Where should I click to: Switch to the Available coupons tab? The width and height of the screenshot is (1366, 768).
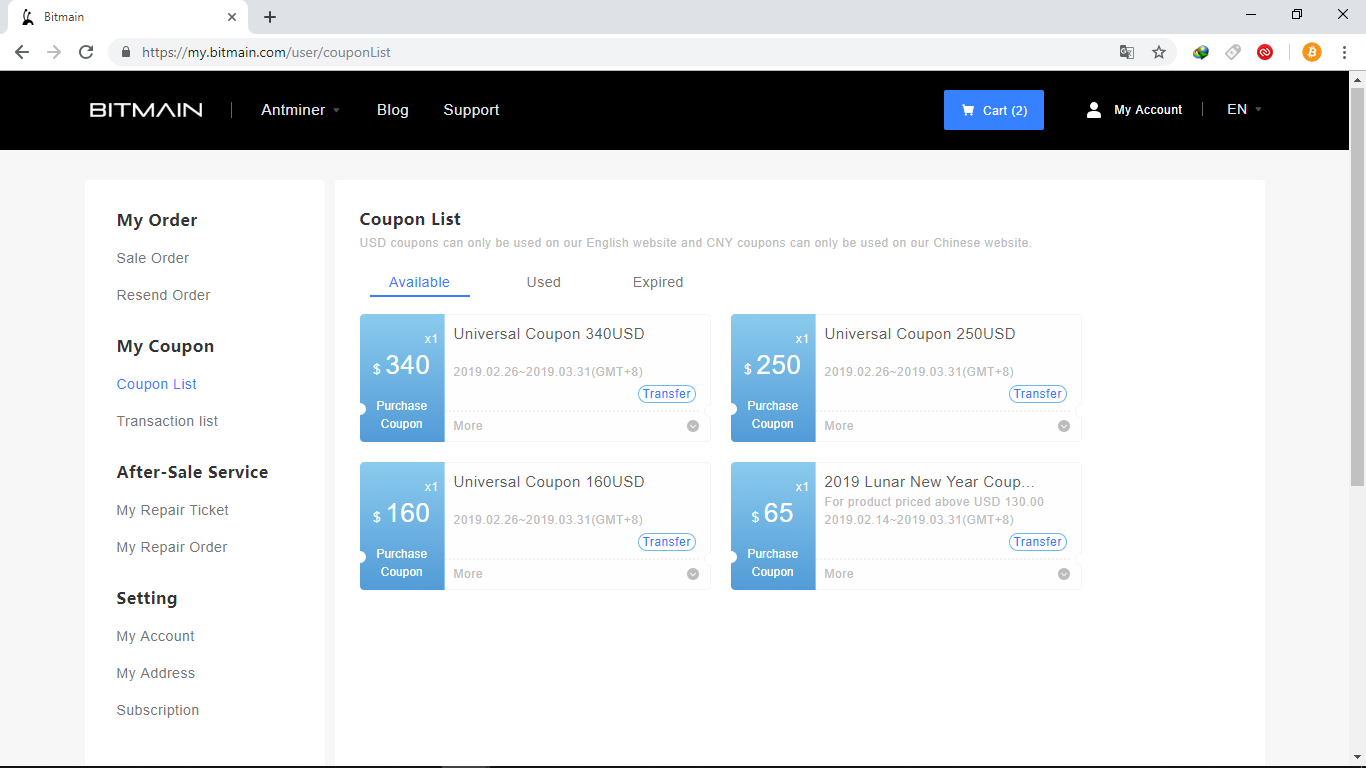(419, 283)
